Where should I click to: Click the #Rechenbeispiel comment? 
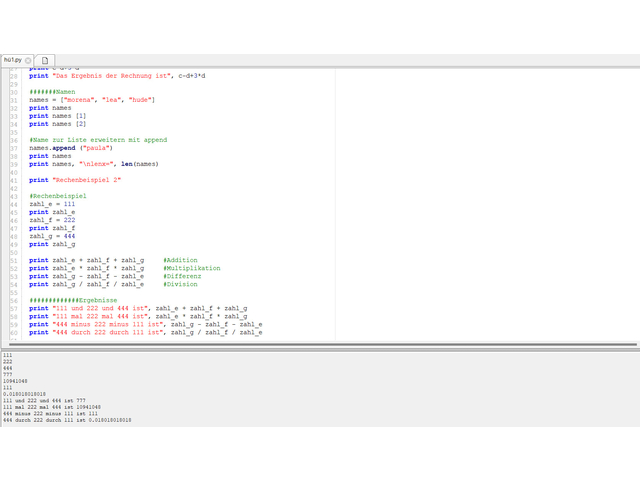58,196
